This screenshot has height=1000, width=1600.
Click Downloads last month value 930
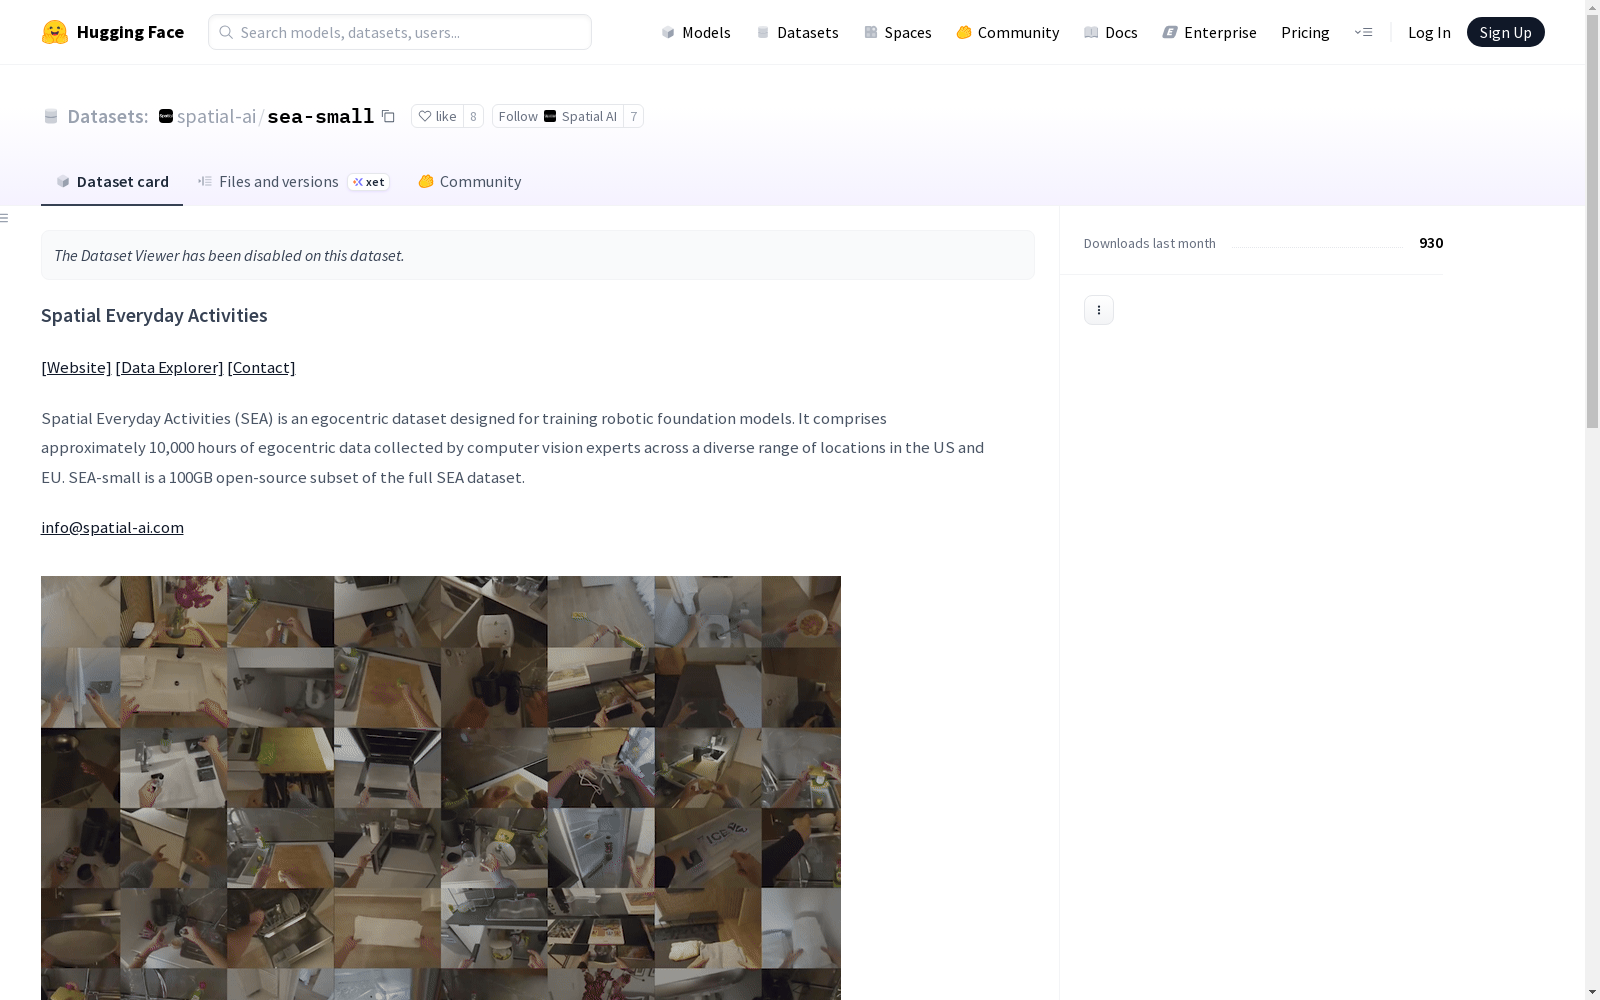point(1431,243)
